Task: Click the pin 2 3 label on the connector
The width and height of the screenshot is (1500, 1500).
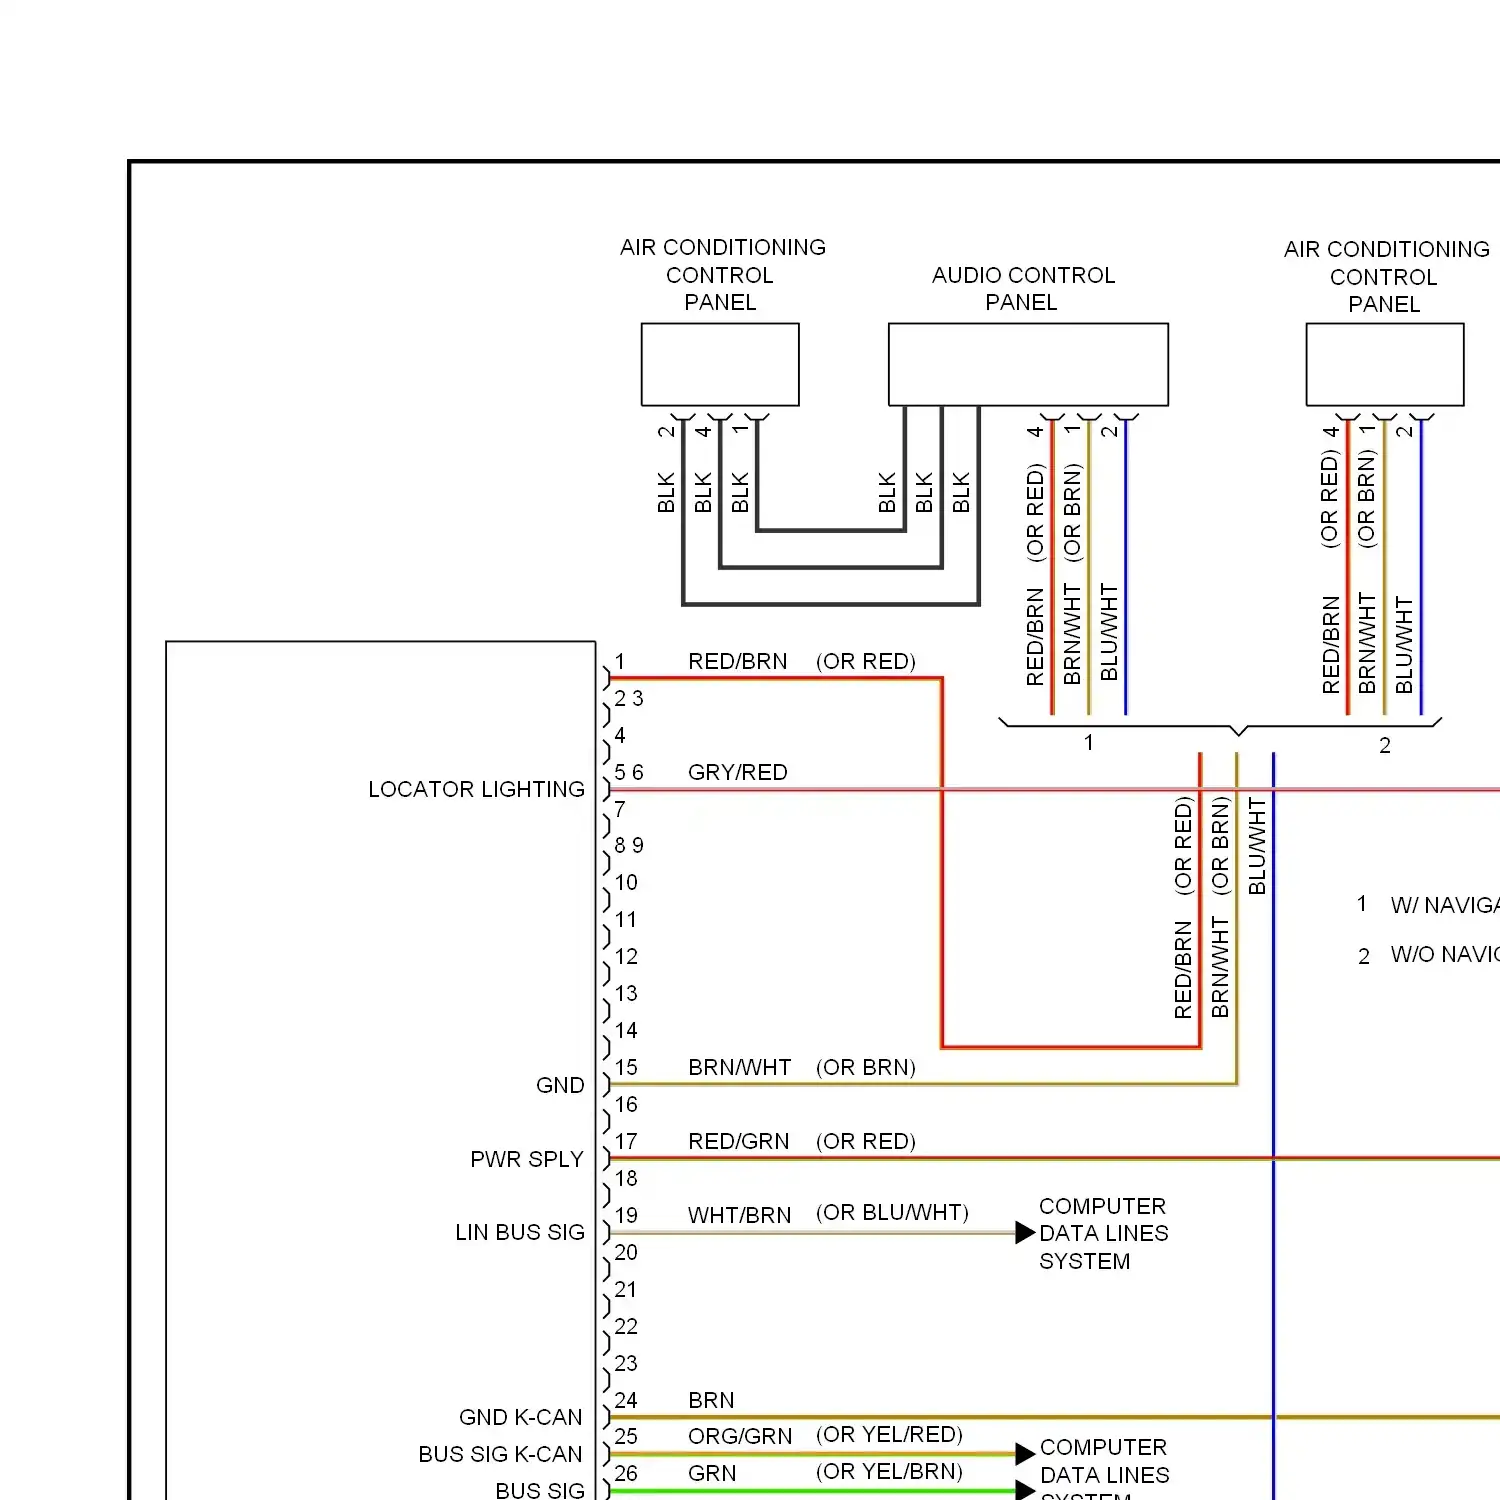Action: tap(629, 698)
